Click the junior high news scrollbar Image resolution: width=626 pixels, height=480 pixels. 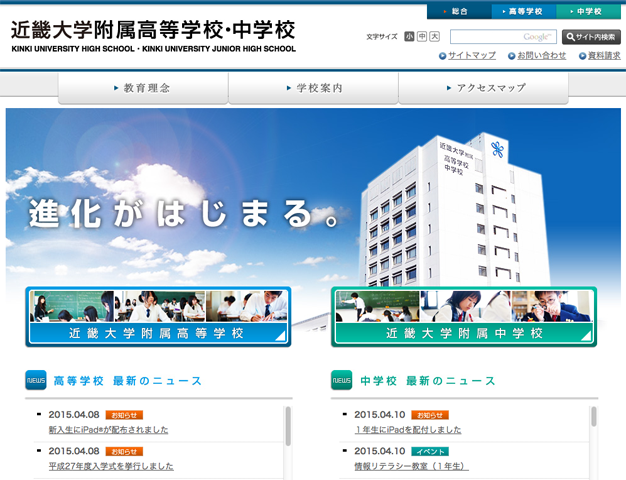pos(594,417)
